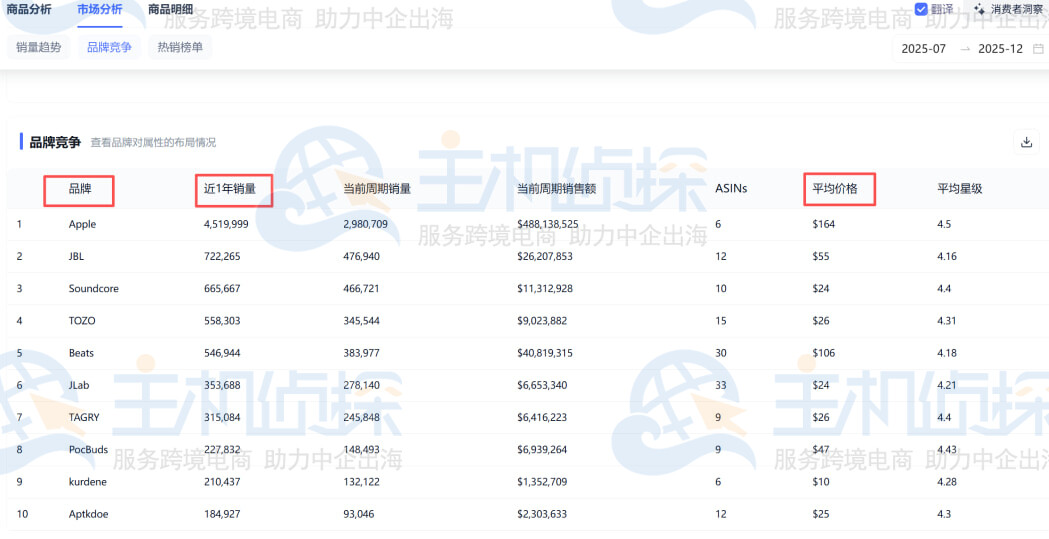Screen dimensions: 1049x539
Task: Click JLab's period sales 278,140
Action: tap(361, 385)
